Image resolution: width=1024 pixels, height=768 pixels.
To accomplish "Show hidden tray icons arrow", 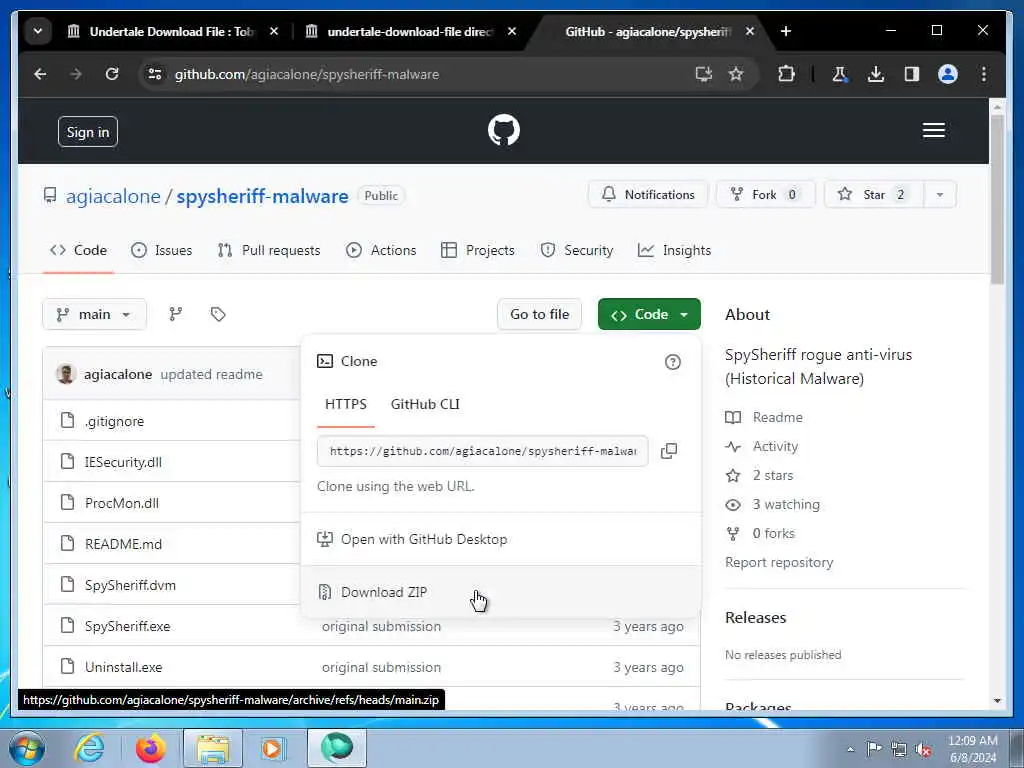I will point(850,749).
